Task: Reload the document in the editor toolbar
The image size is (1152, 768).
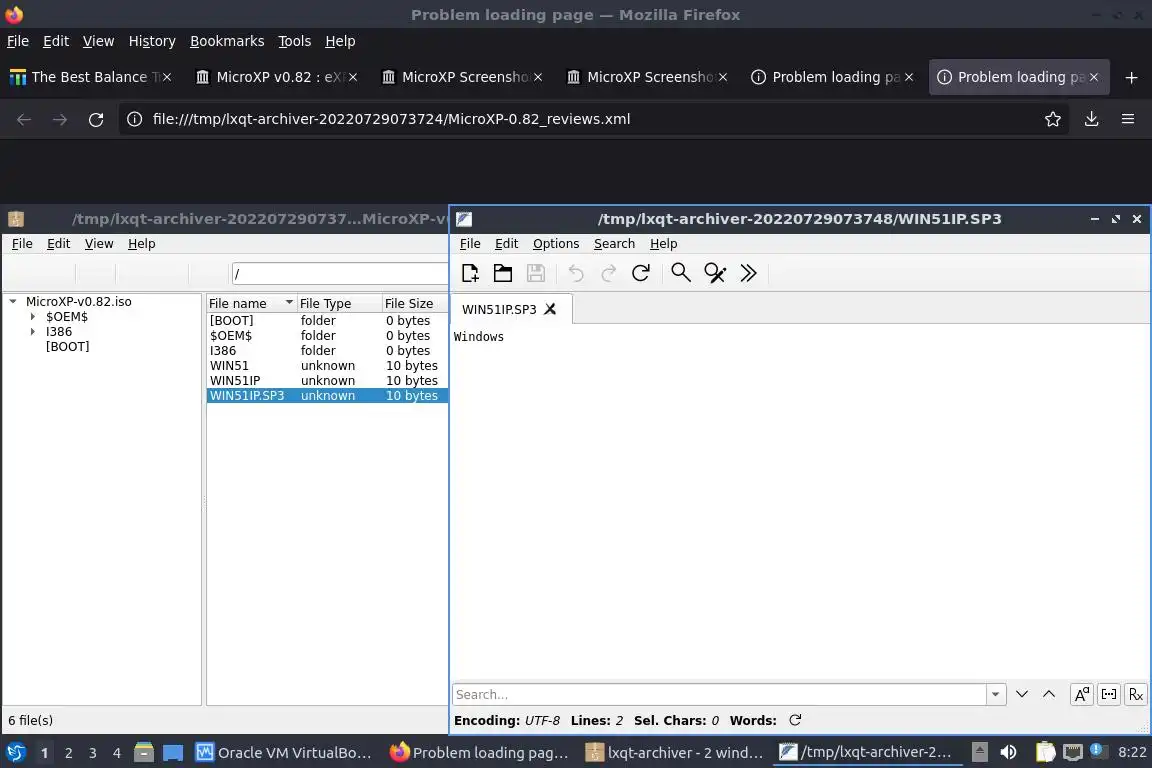Action: (641, 273)
